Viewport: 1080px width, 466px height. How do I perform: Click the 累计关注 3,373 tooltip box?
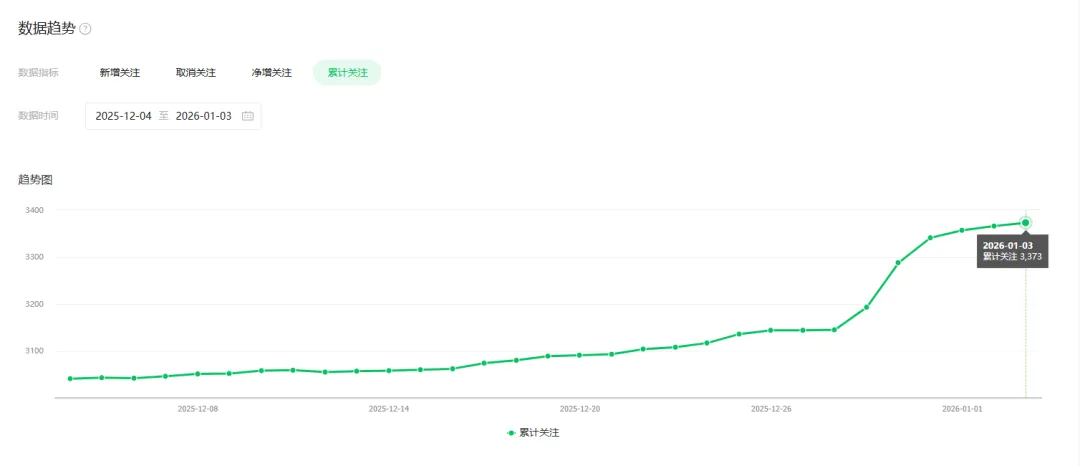click(x=1013, y=251)
